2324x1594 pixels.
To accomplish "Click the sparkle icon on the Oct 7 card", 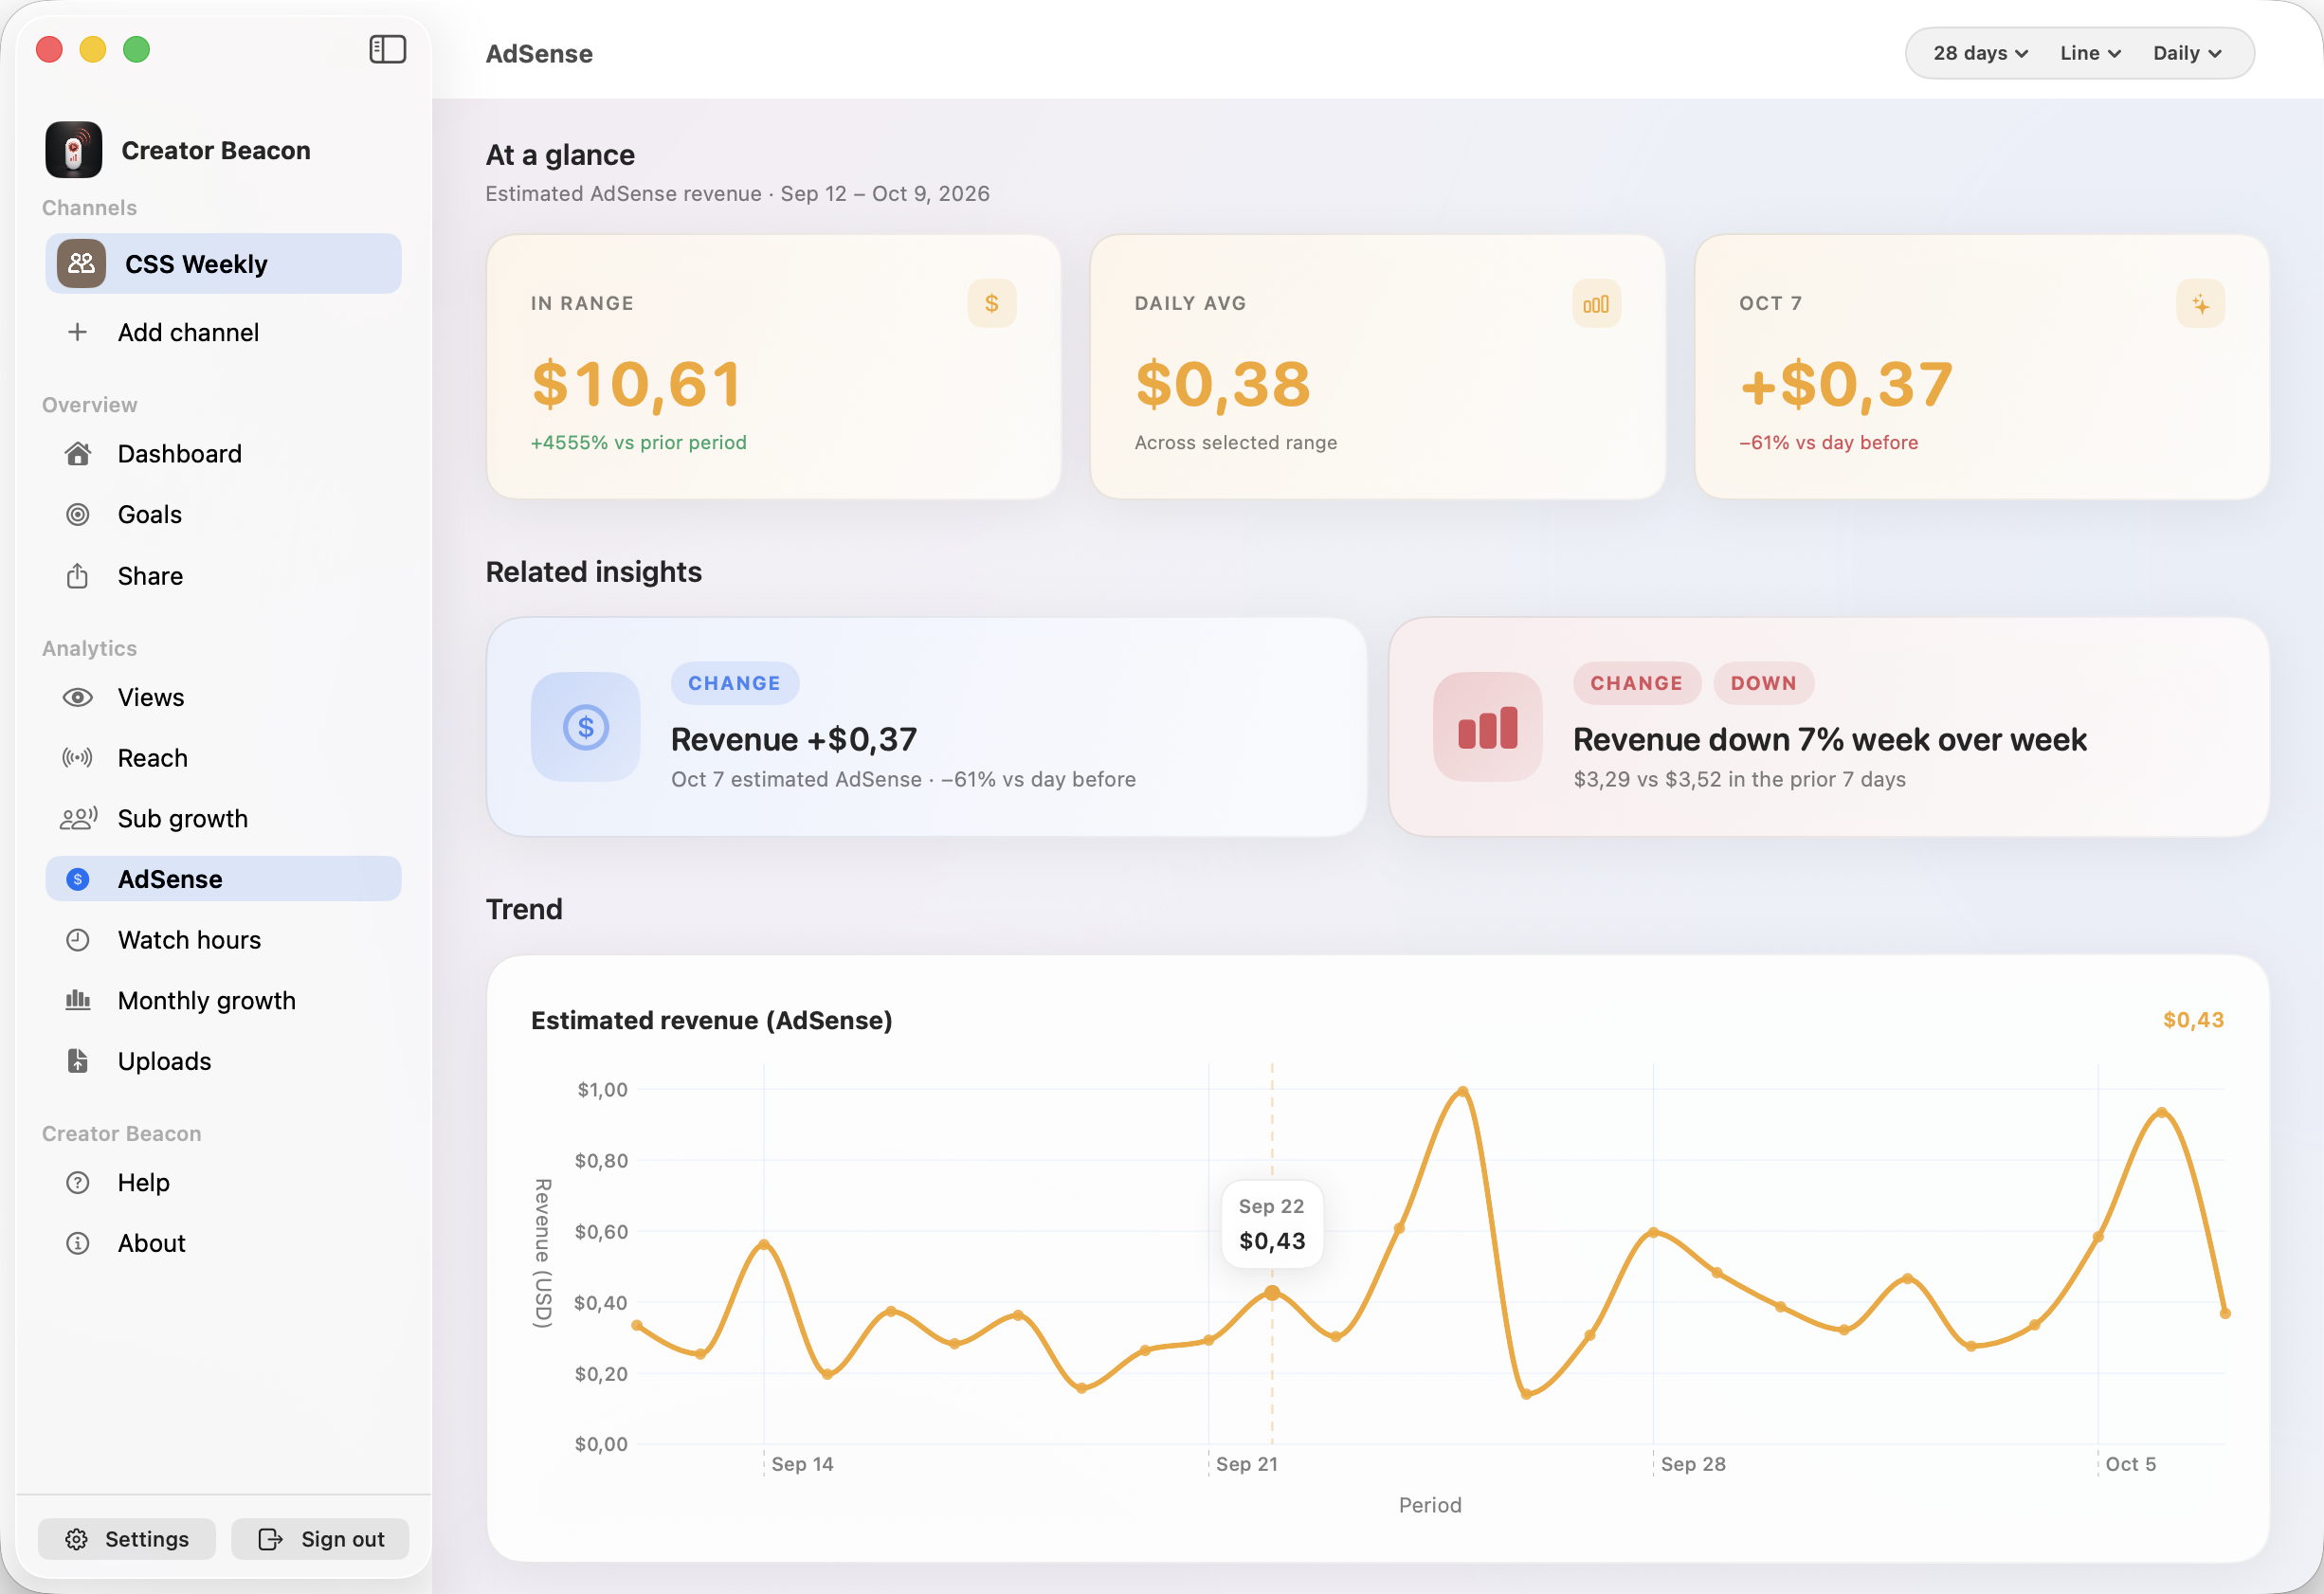I will click(x=2200, y=303).
